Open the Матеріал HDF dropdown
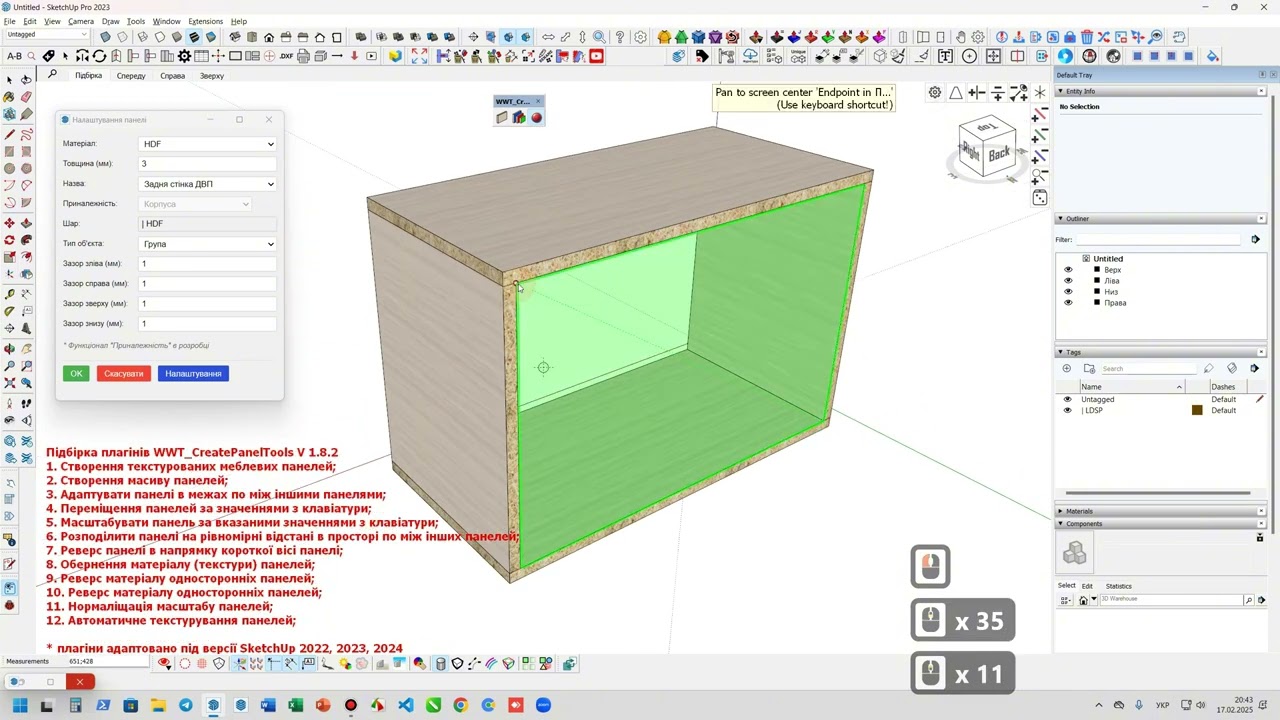This screenshot has width=1280, height=720. (x=207, y=144)
